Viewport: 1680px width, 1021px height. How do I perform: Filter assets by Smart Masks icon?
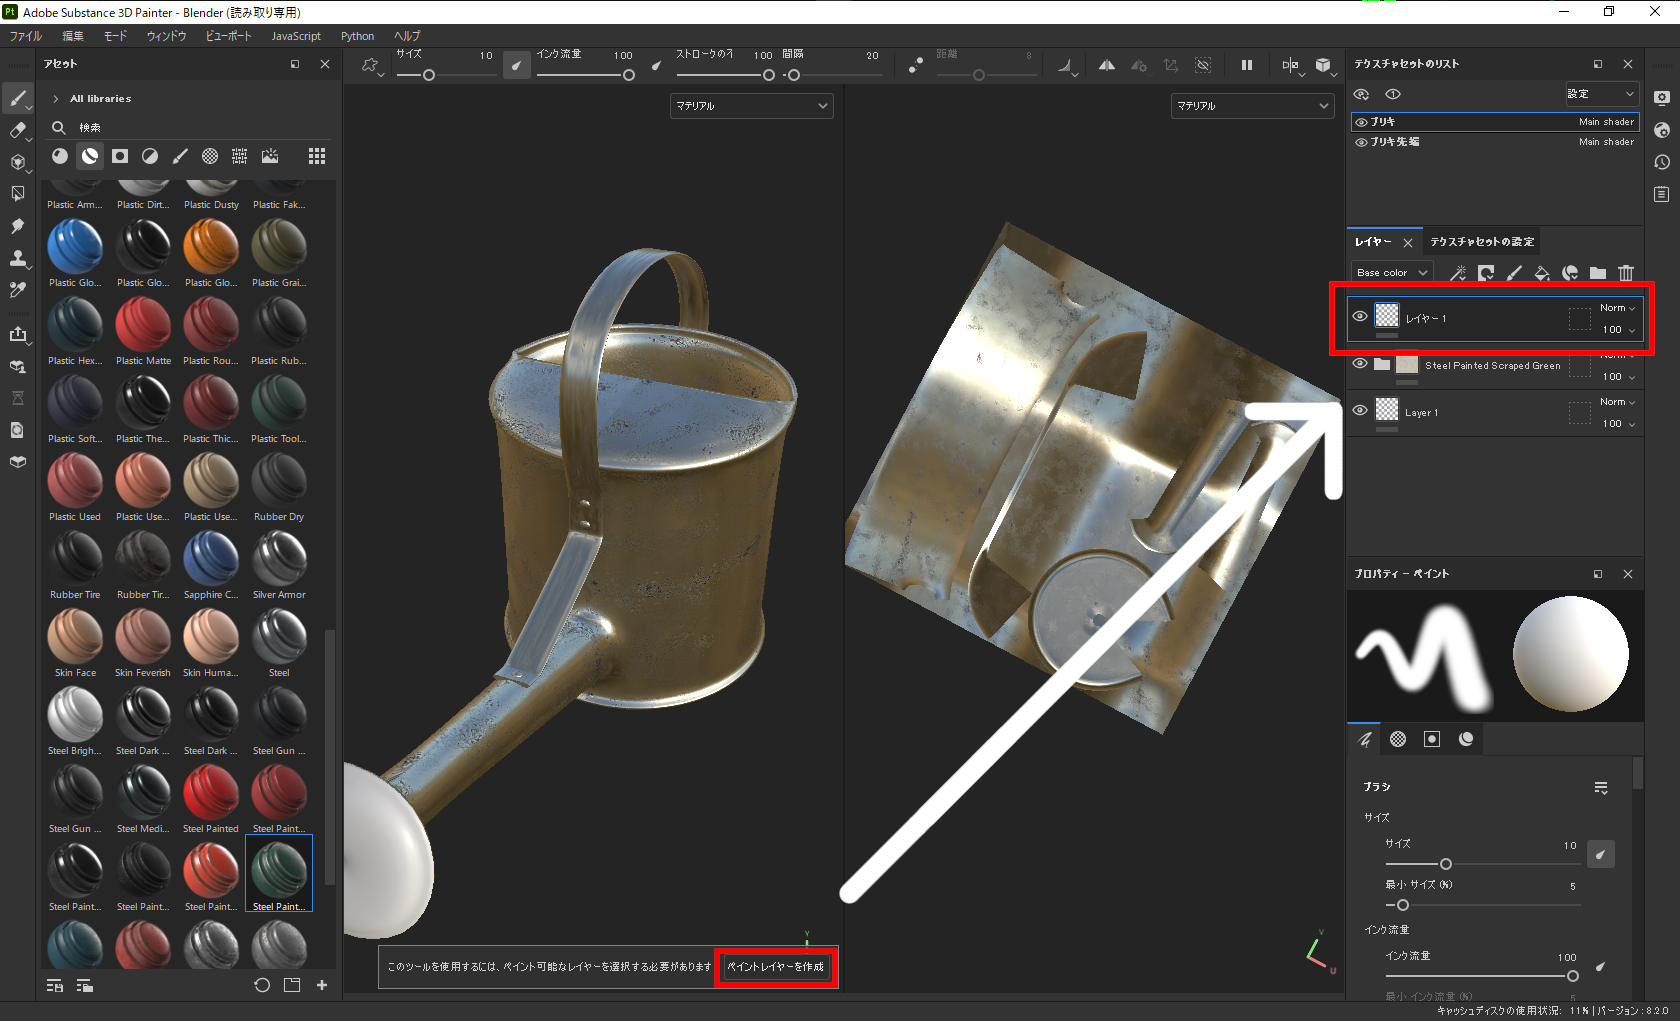120,156
